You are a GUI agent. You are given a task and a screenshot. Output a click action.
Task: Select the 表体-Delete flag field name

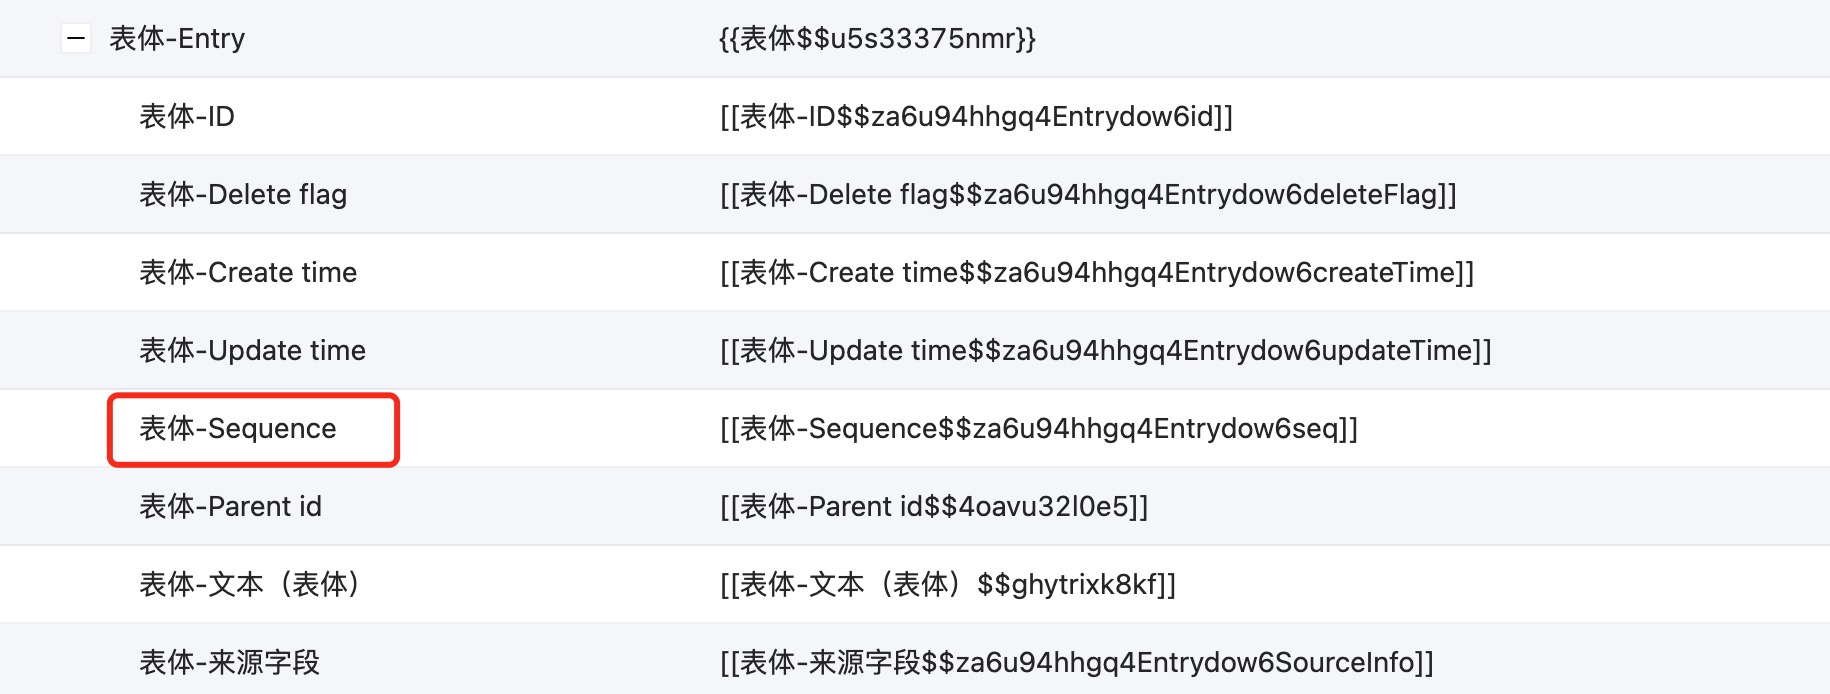pos(243,195)
